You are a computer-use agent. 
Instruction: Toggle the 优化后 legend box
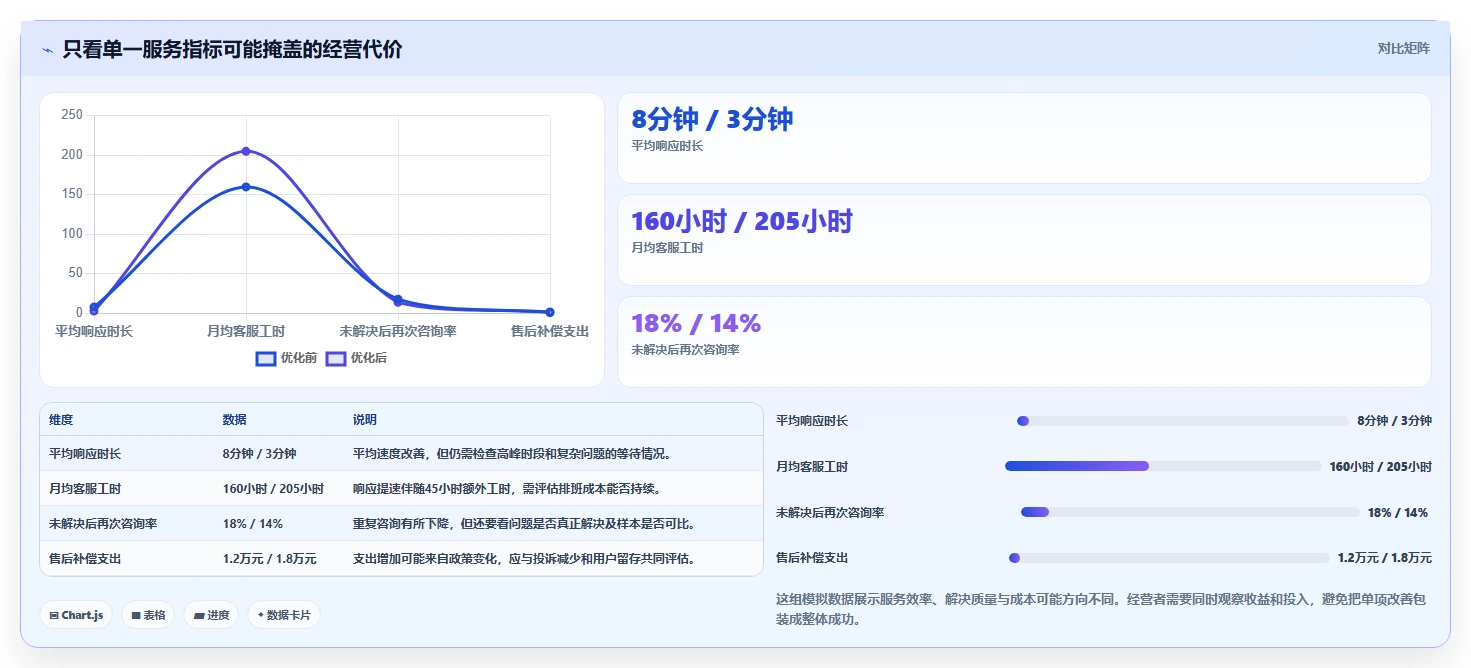tap(336, 358)
